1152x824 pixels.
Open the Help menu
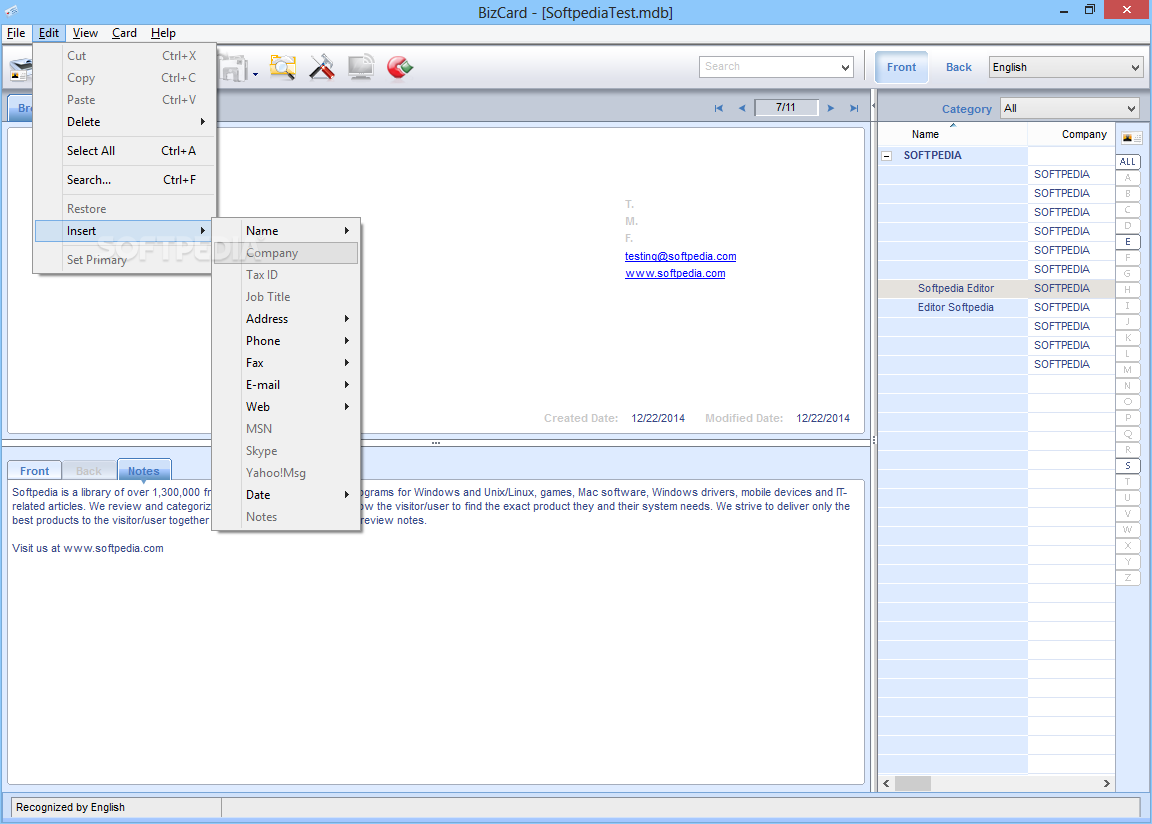(163, 33)
